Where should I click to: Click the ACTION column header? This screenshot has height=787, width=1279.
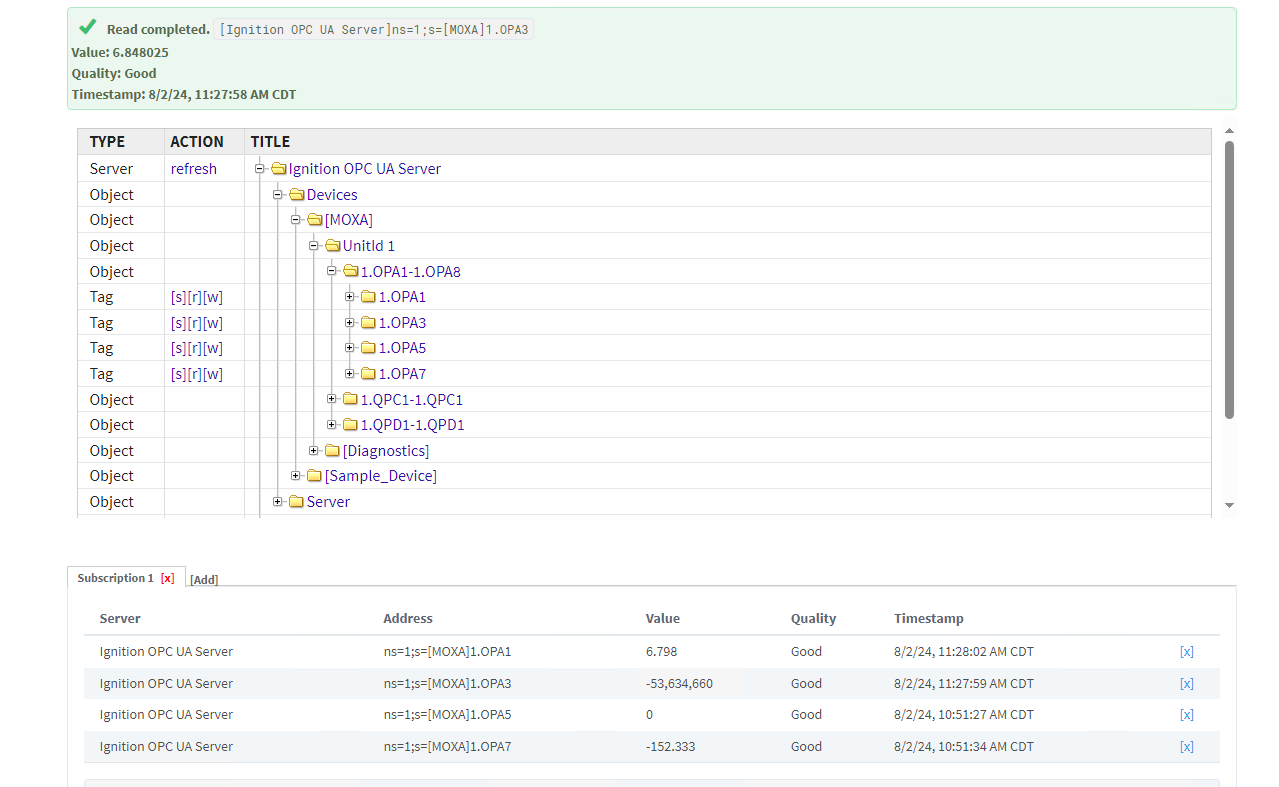(197, 142)
